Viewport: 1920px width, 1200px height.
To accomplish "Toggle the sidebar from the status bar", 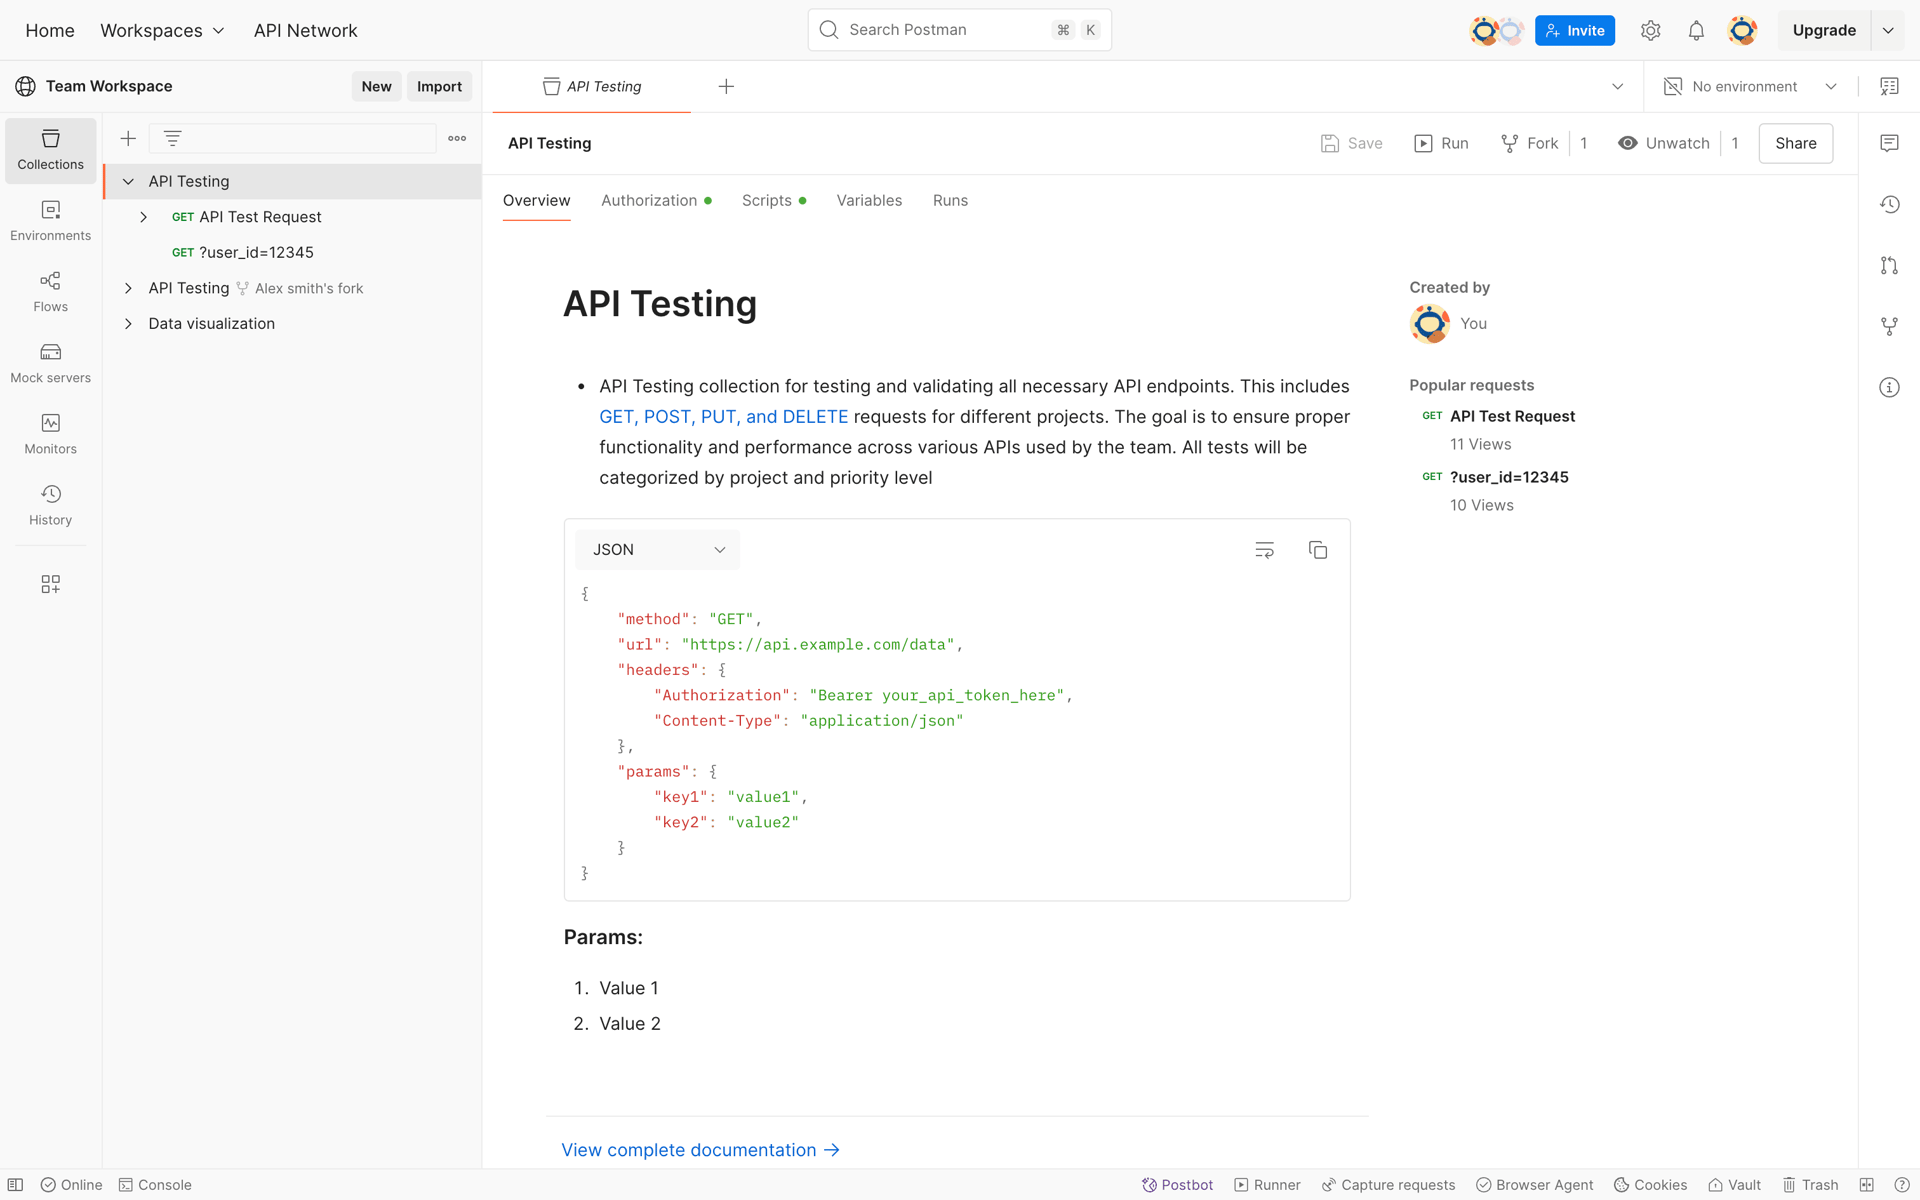I will point(15,1185).
